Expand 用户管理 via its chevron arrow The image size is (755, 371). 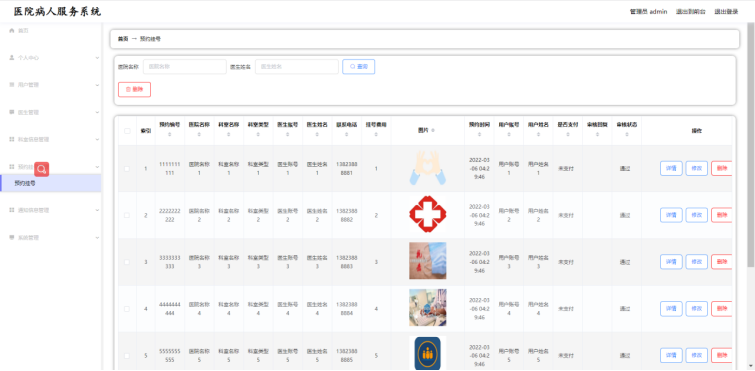click(97, 85)
